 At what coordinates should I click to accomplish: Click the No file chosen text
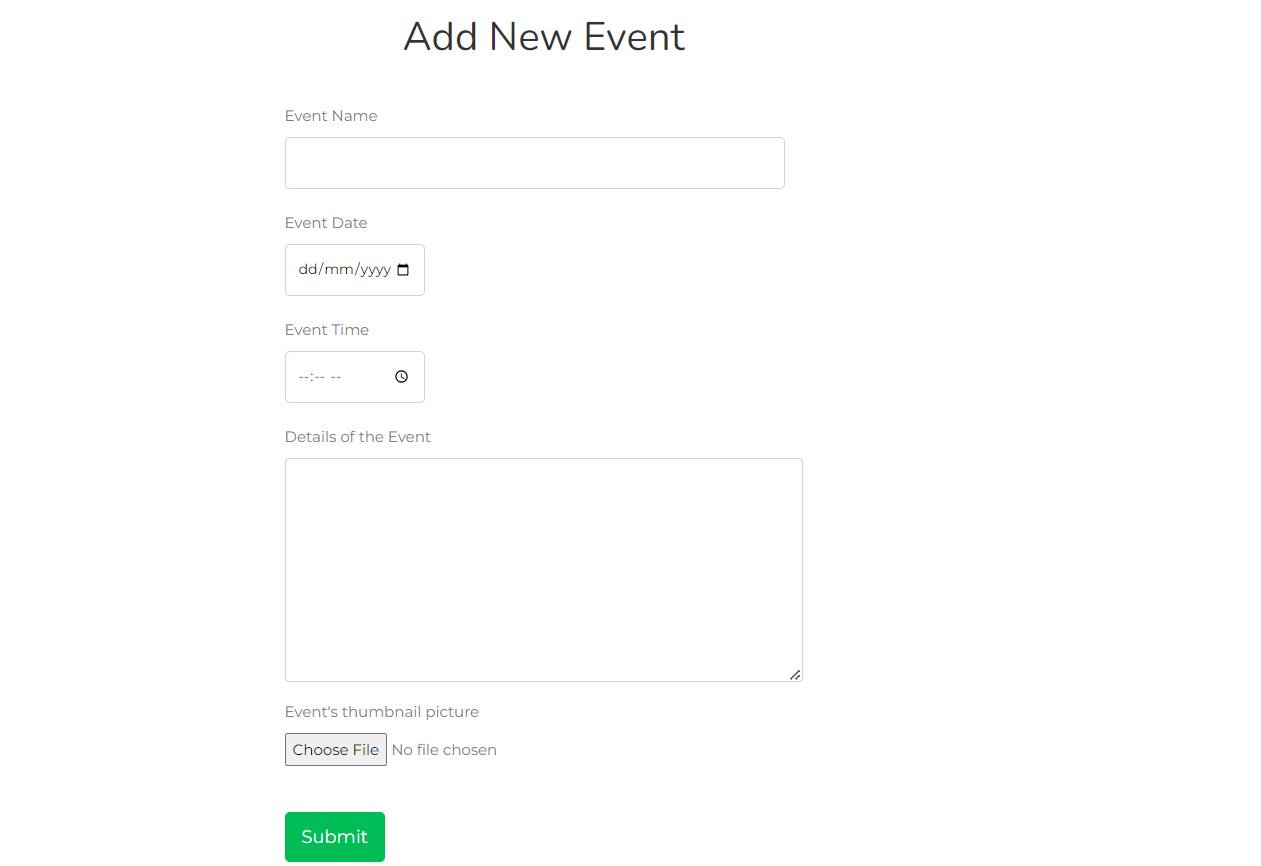(x=444, y=749)
